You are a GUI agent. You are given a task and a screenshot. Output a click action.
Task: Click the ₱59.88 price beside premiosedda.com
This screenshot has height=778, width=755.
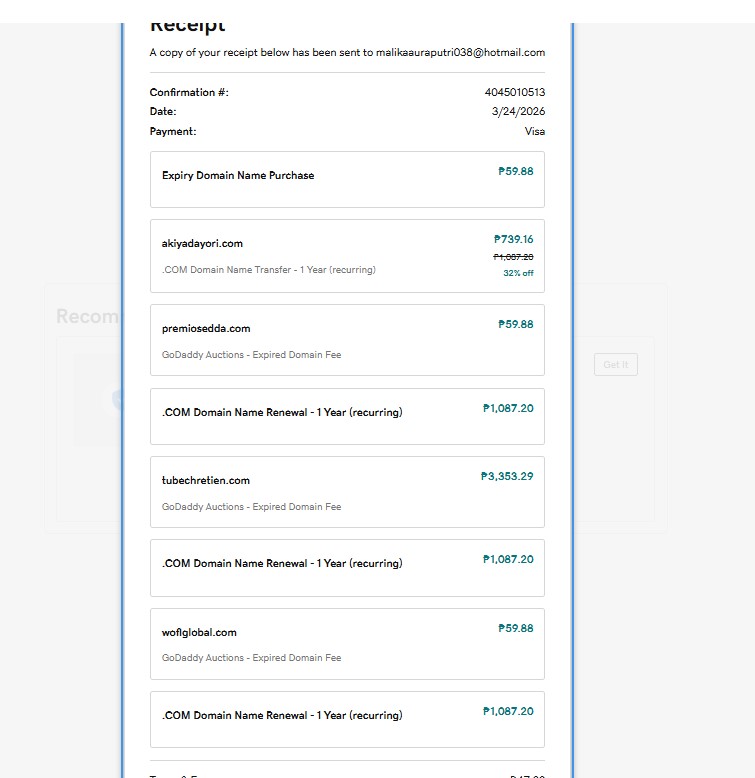coord(516,324)
